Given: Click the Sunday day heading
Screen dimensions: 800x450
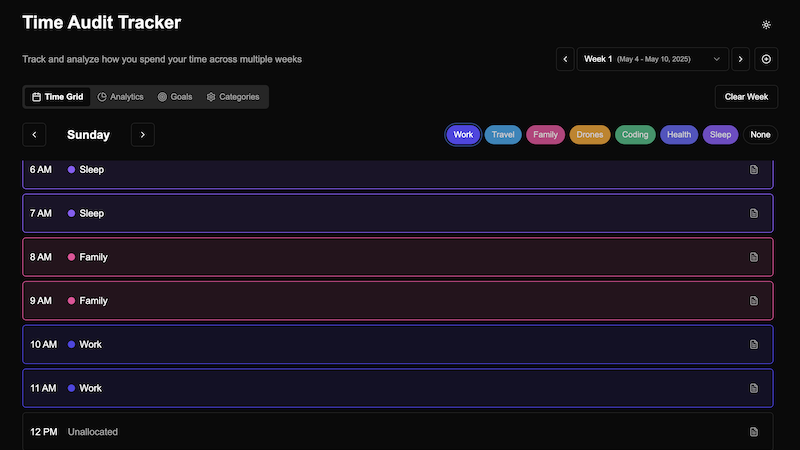Looking at the screenshot, I should pos(88,135).
